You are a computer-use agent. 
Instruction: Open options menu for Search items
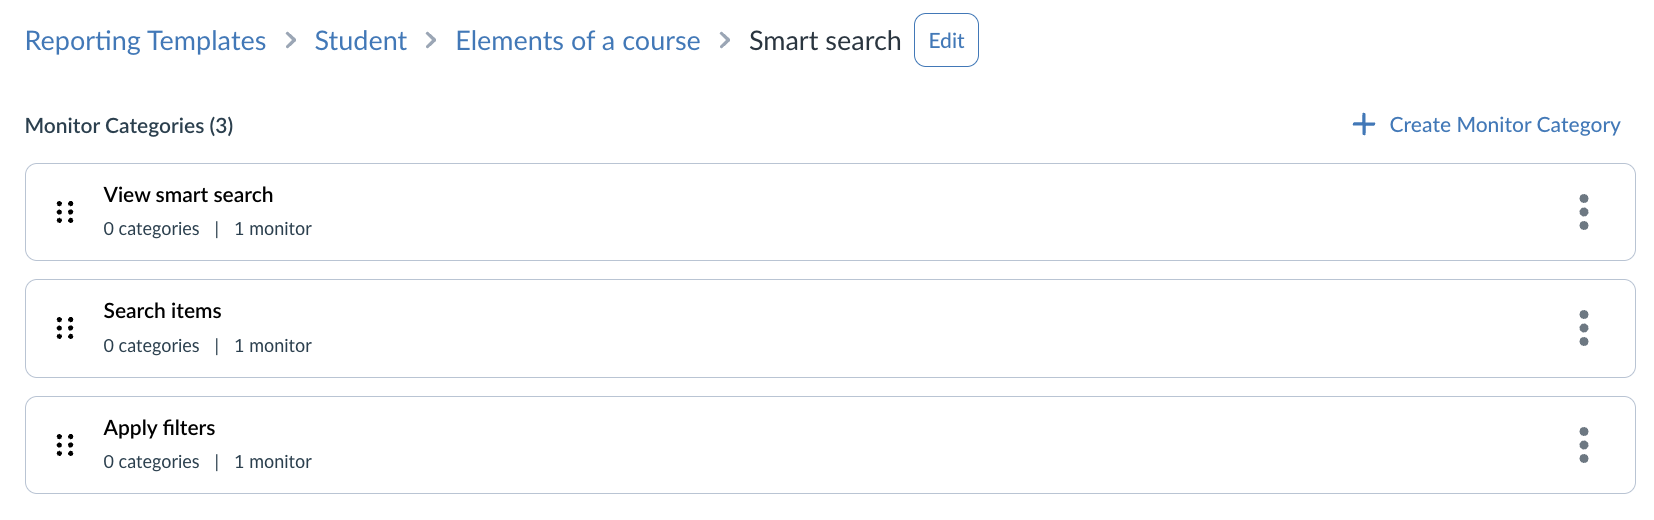pyautogui.click(x=1583, y=328)
